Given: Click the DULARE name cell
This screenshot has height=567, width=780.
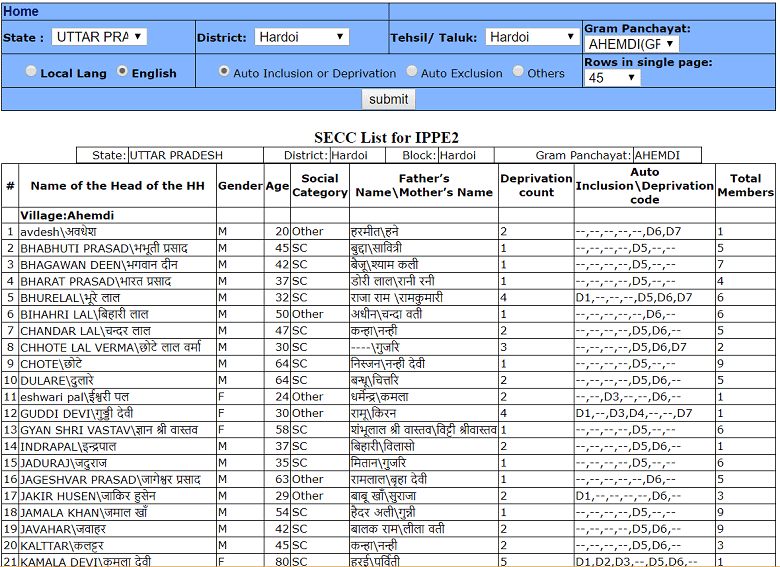Looking at the screenshot, I should (117, 380).
